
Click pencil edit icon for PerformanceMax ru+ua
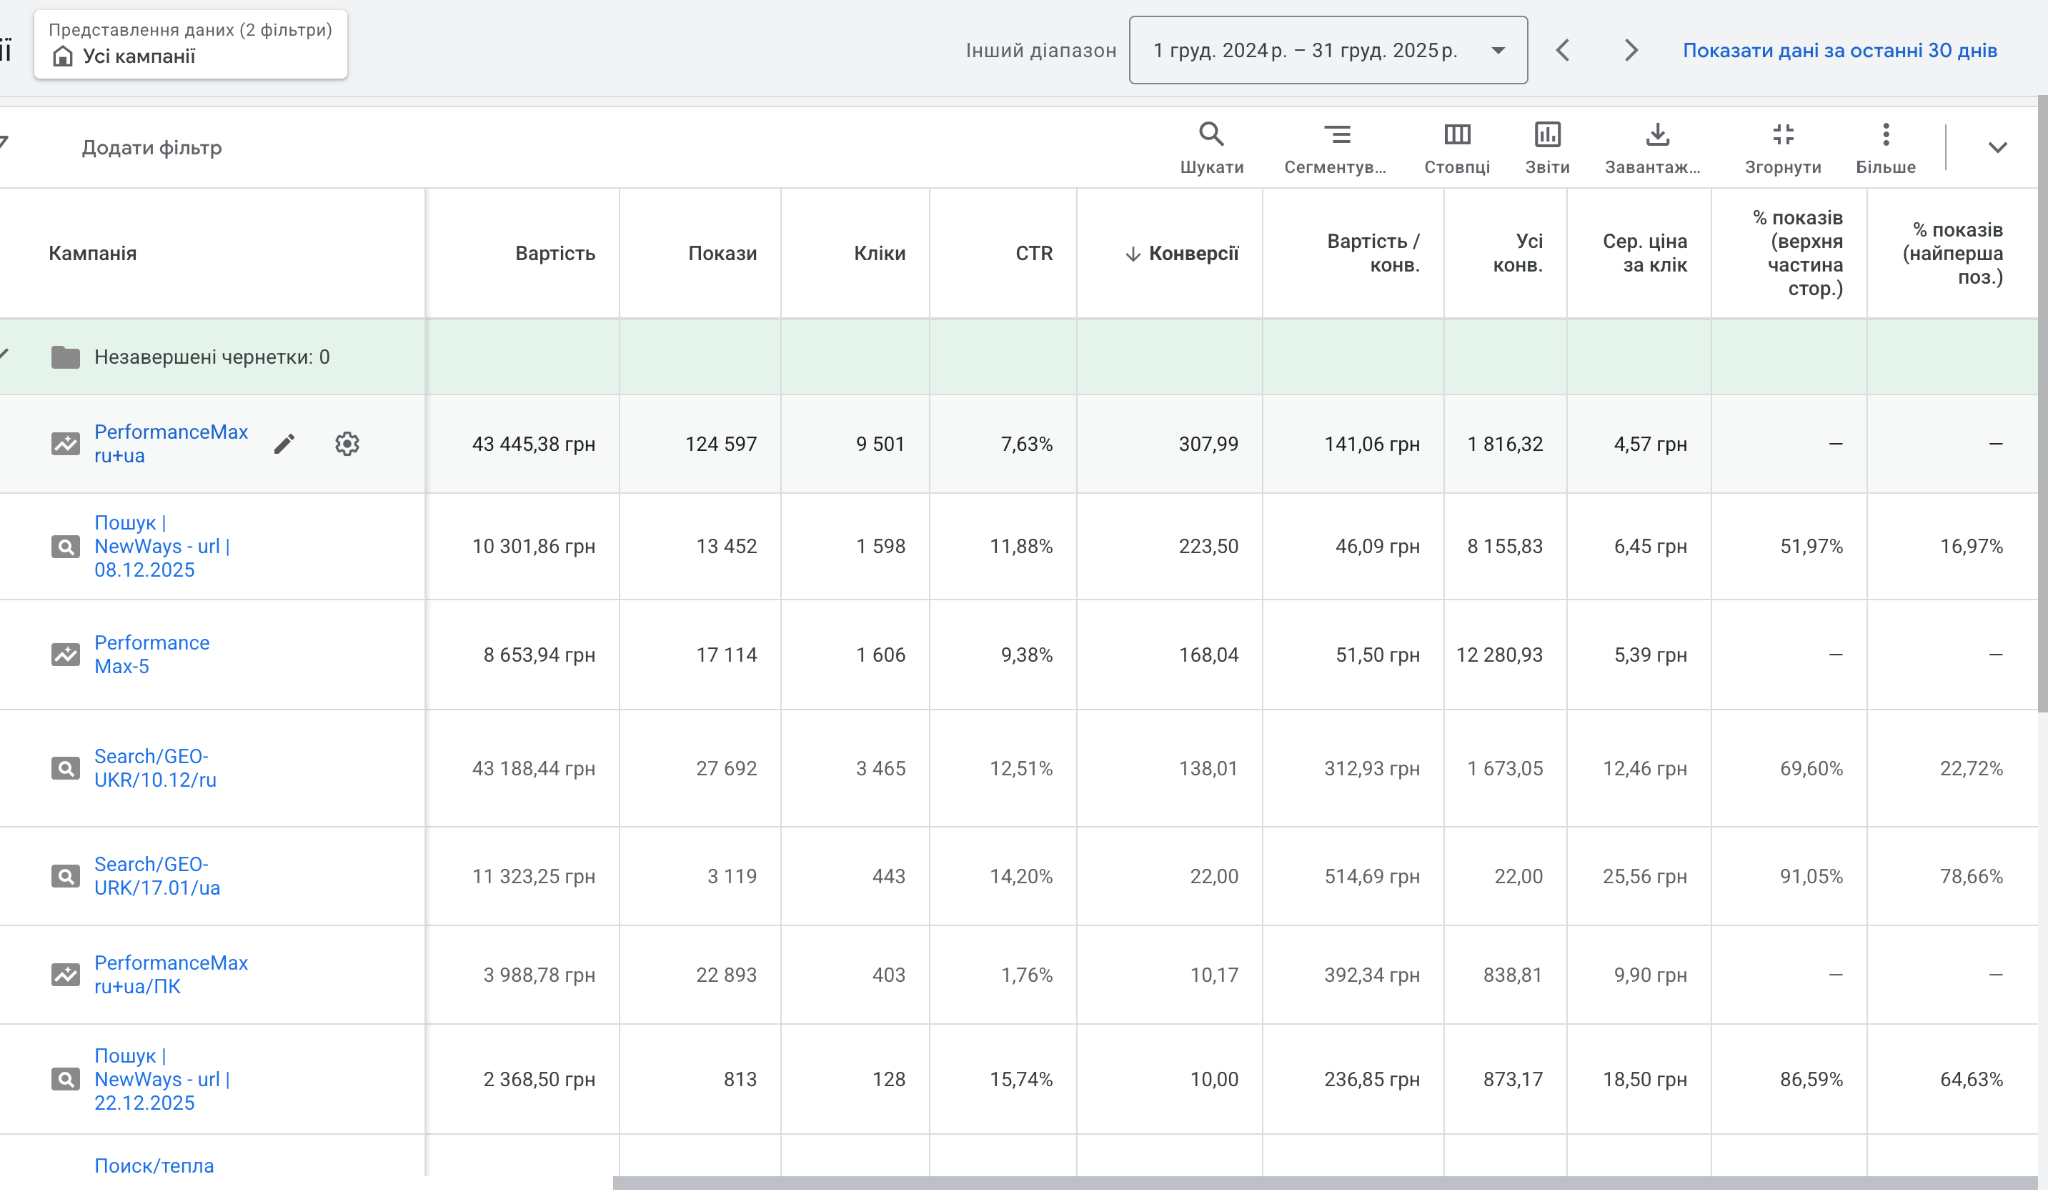coord(284,444)
